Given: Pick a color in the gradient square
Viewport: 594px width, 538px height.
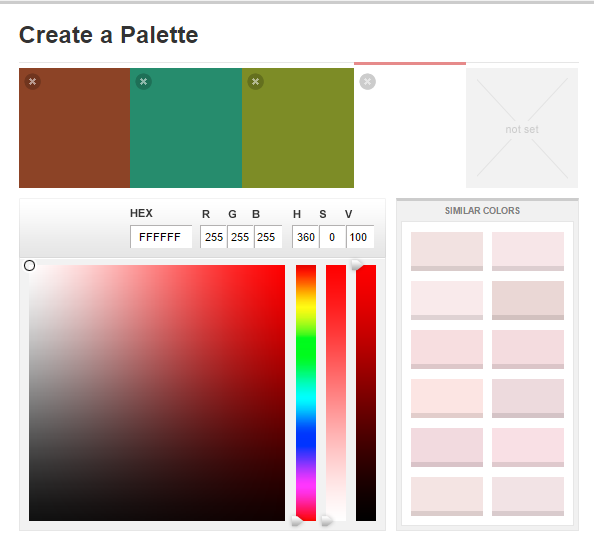Looking at the screenshot, I should (x=157, y=393).
